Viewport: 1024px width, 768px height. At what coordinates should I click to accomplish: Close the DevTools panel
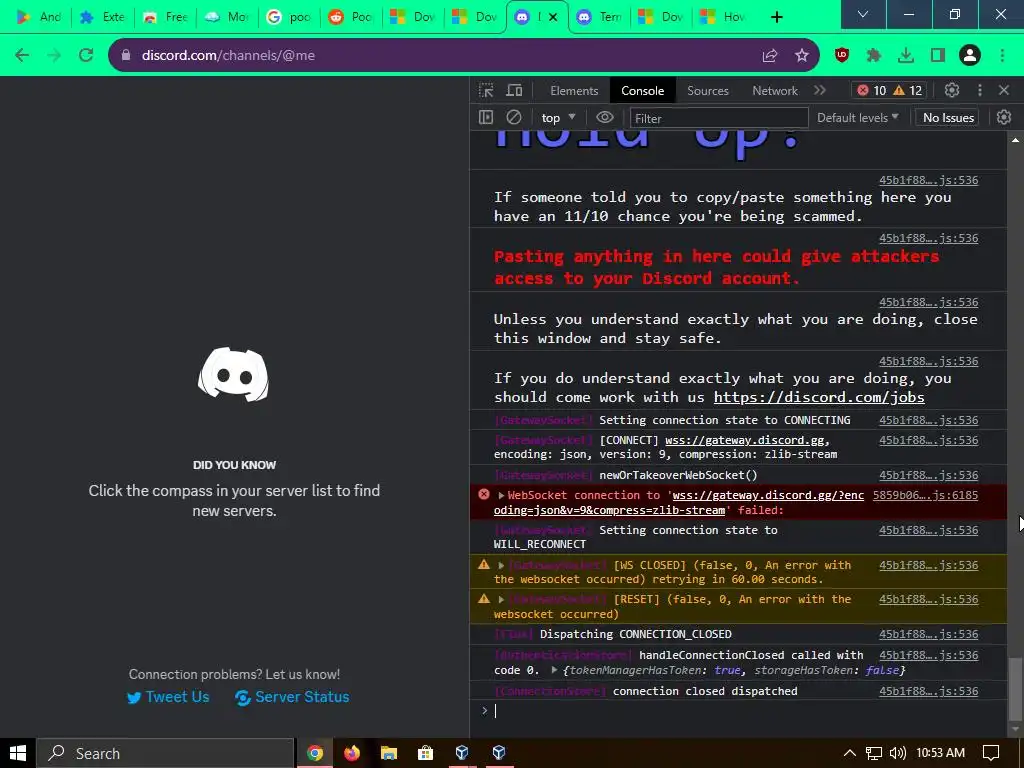[x=1004, y=90]
